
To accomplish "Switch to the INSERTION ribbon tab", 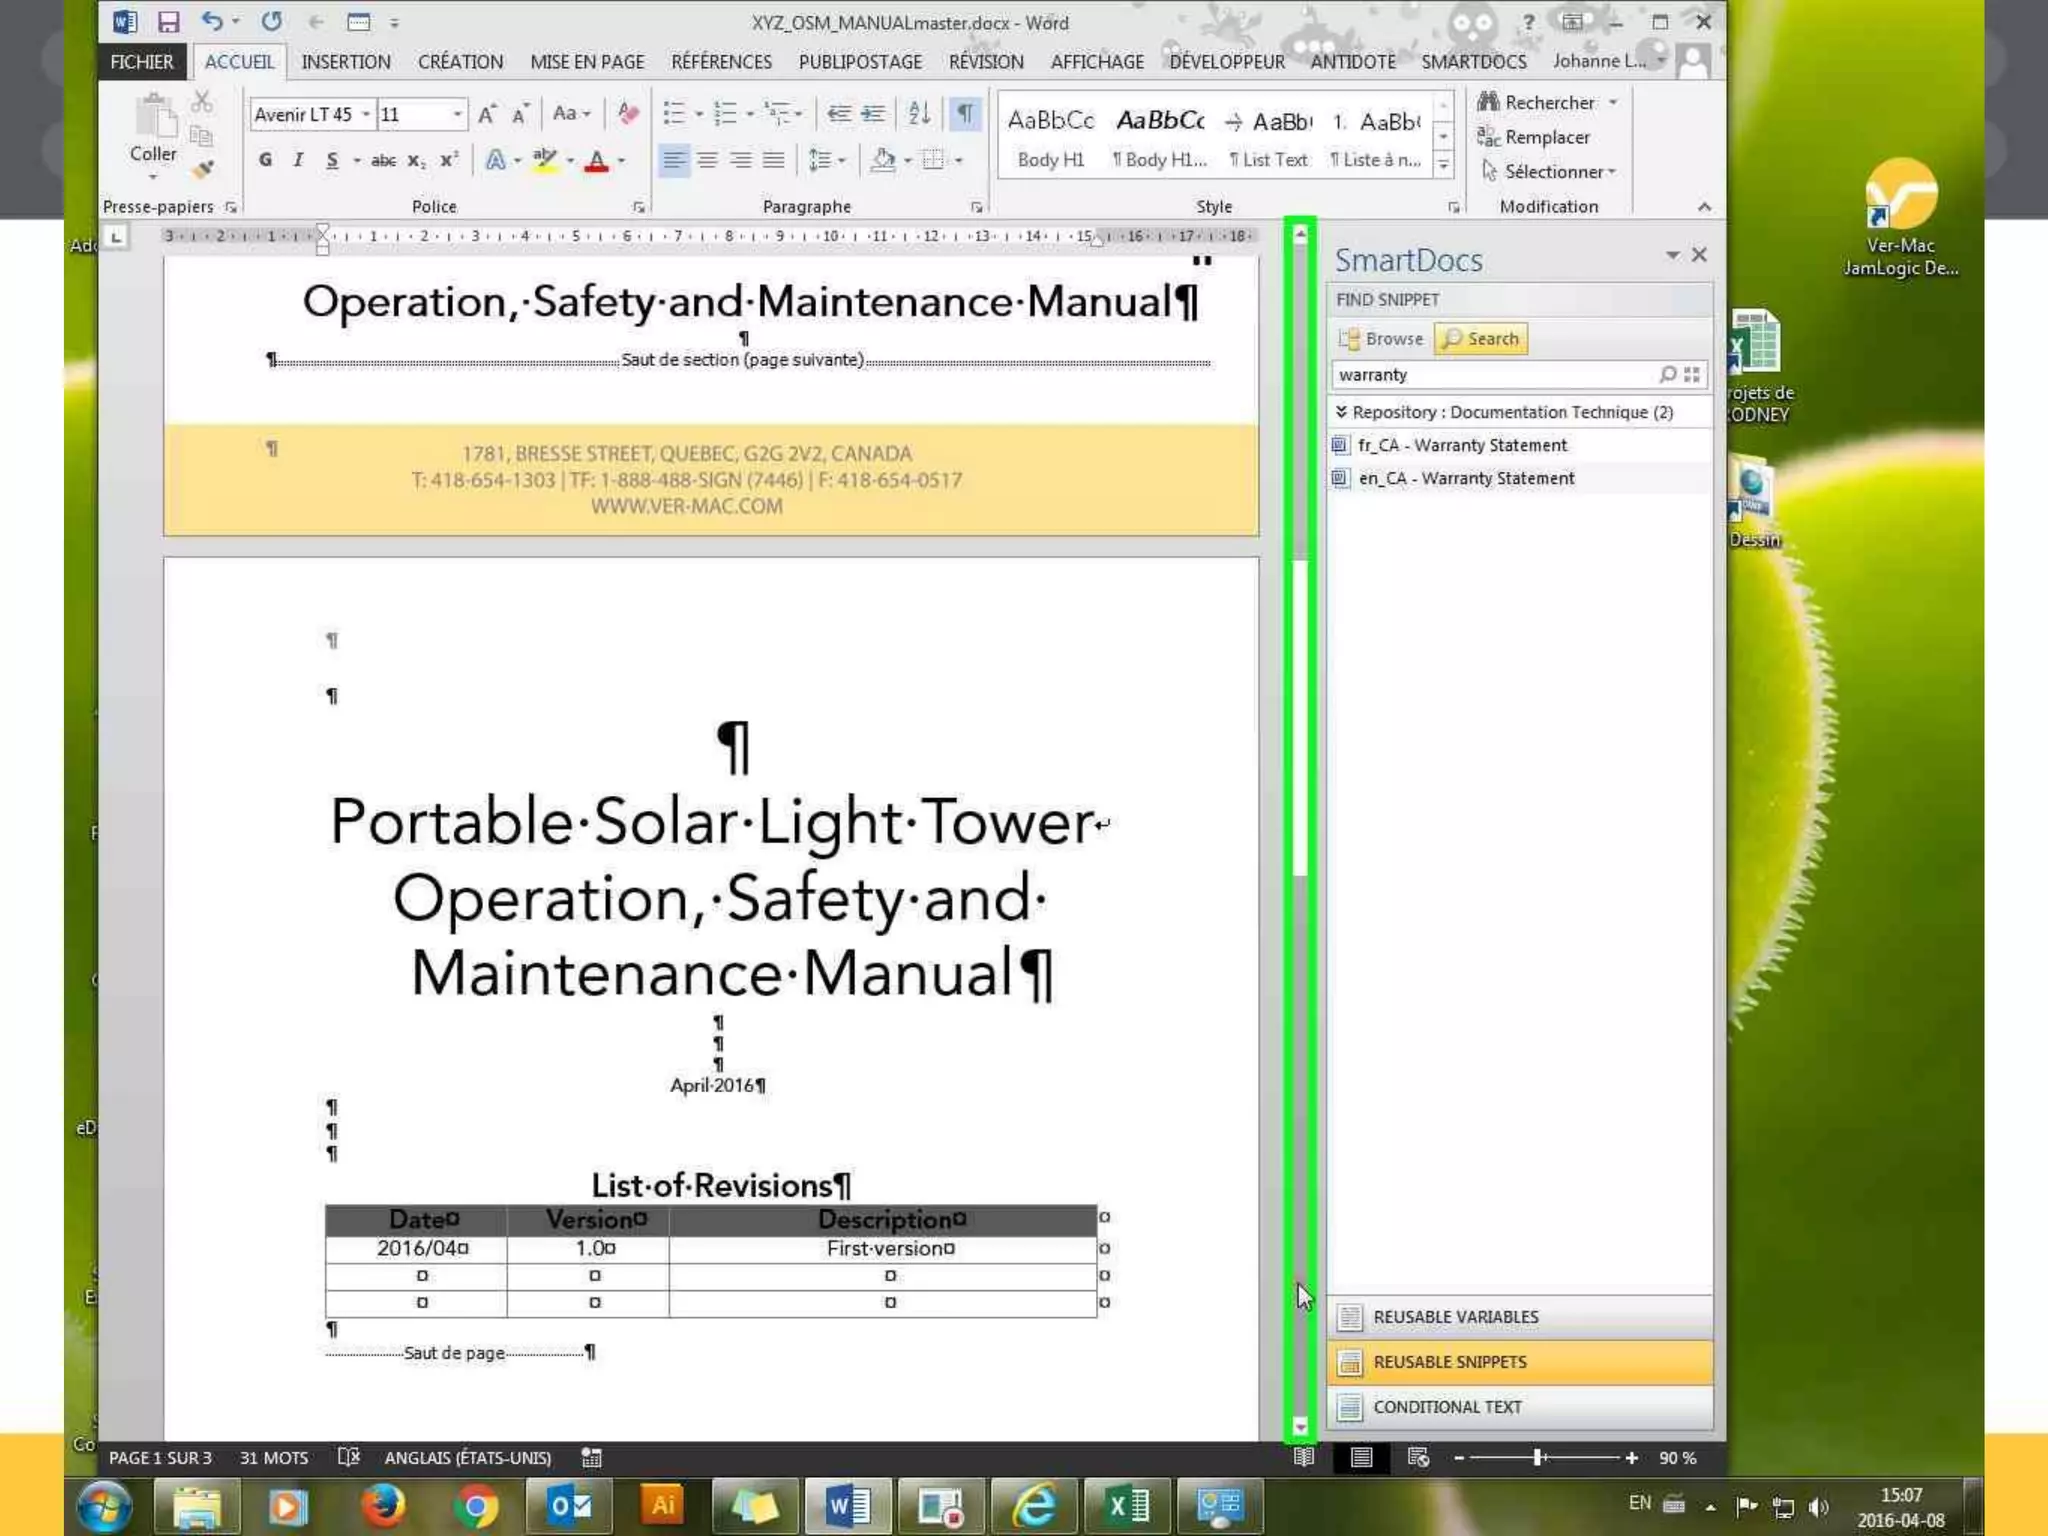I will point(346,62).
